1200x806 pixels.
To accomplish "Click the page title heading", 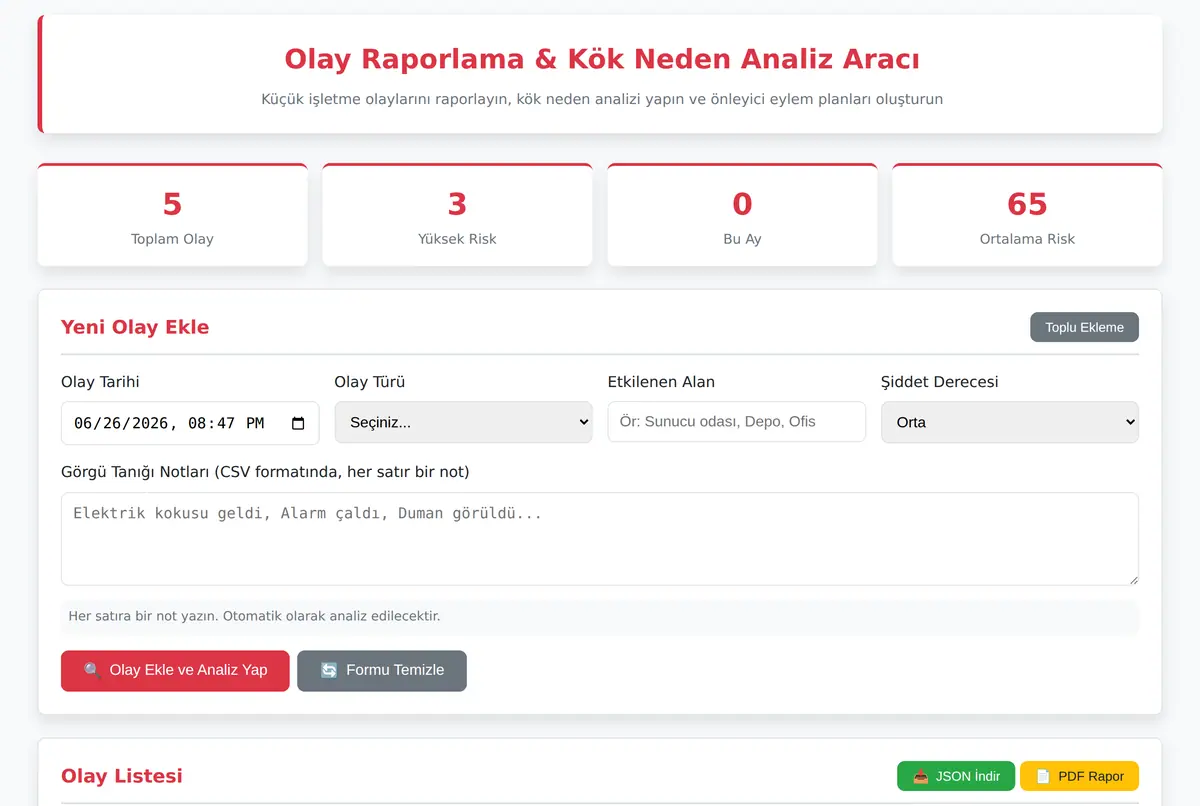I will [602, 59].
